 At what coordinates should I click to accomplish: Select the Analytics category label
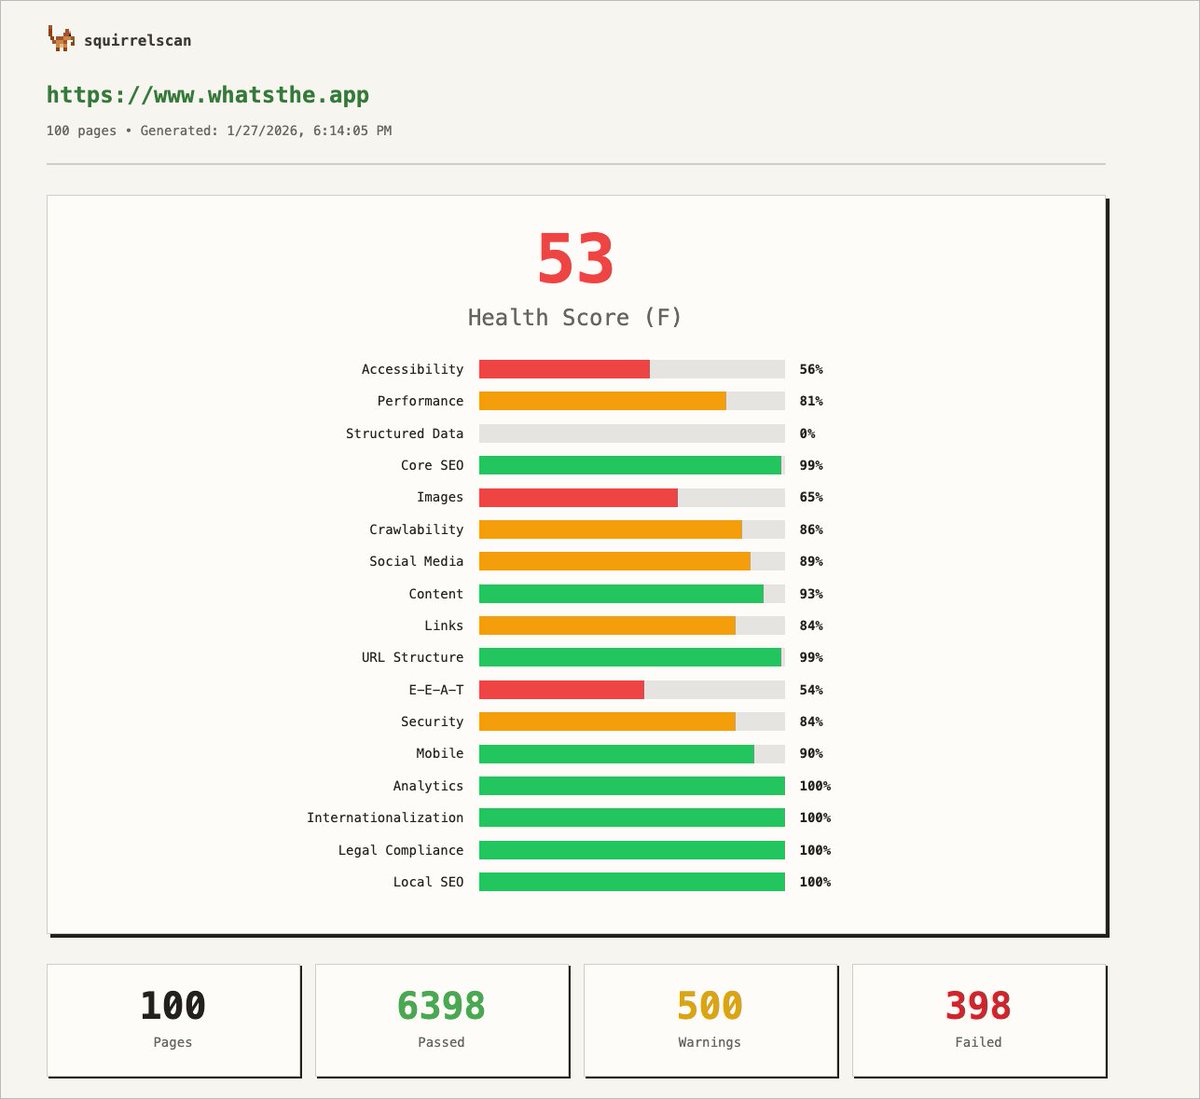coord(428,785)
